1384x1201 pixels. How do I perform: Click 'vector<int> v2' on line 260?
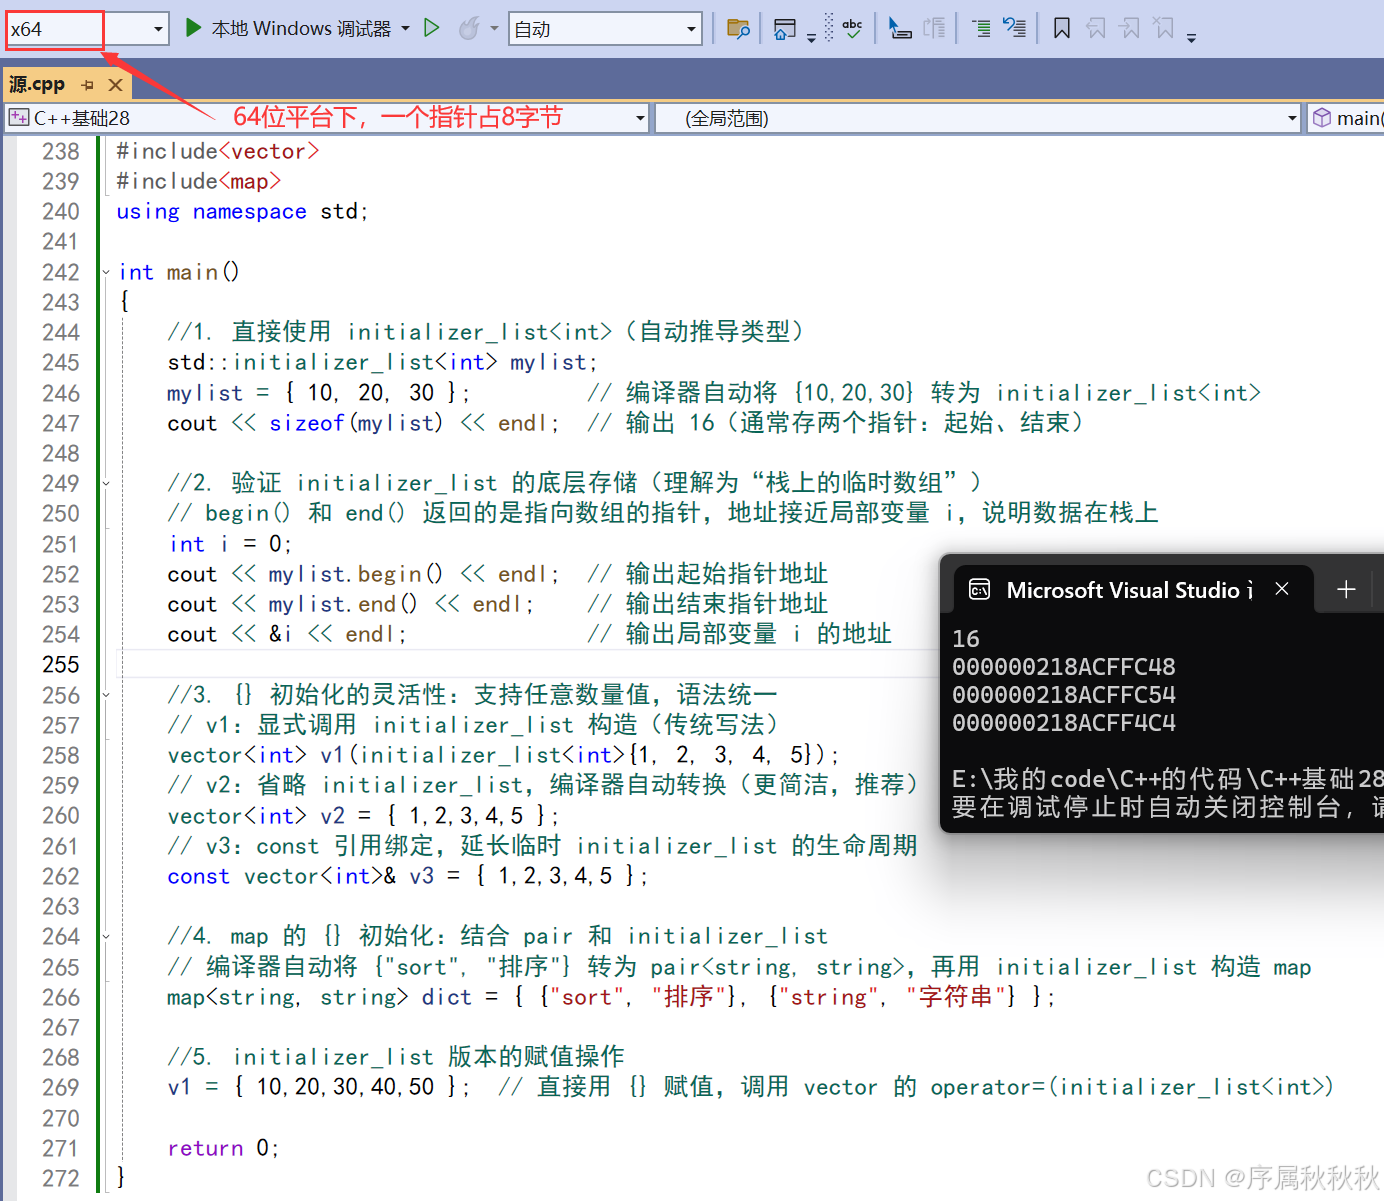pyautogui.click(x=256, y=816)
